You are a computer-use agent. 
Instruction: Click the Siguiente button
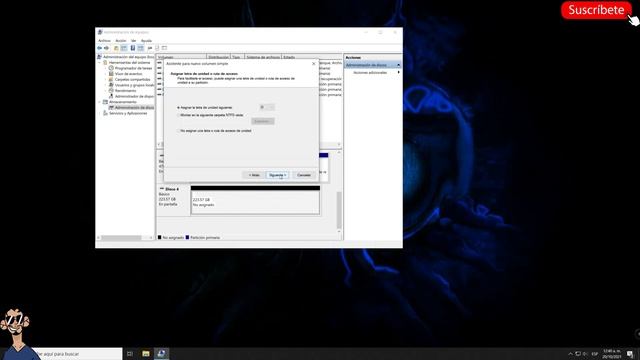click(x=278, y=175)
